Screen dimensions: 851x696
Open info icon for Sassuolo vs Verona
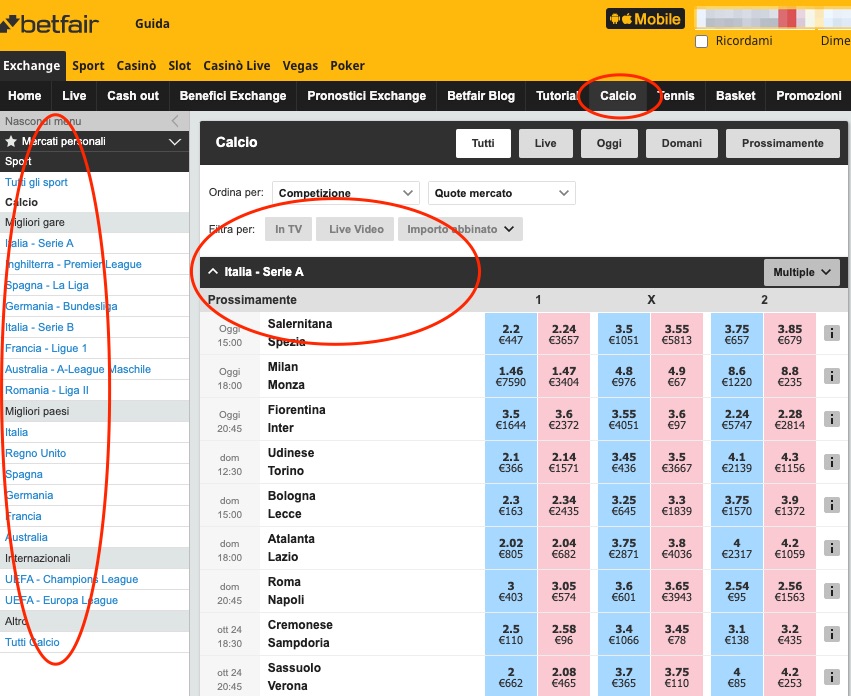(x=831, y=676)
